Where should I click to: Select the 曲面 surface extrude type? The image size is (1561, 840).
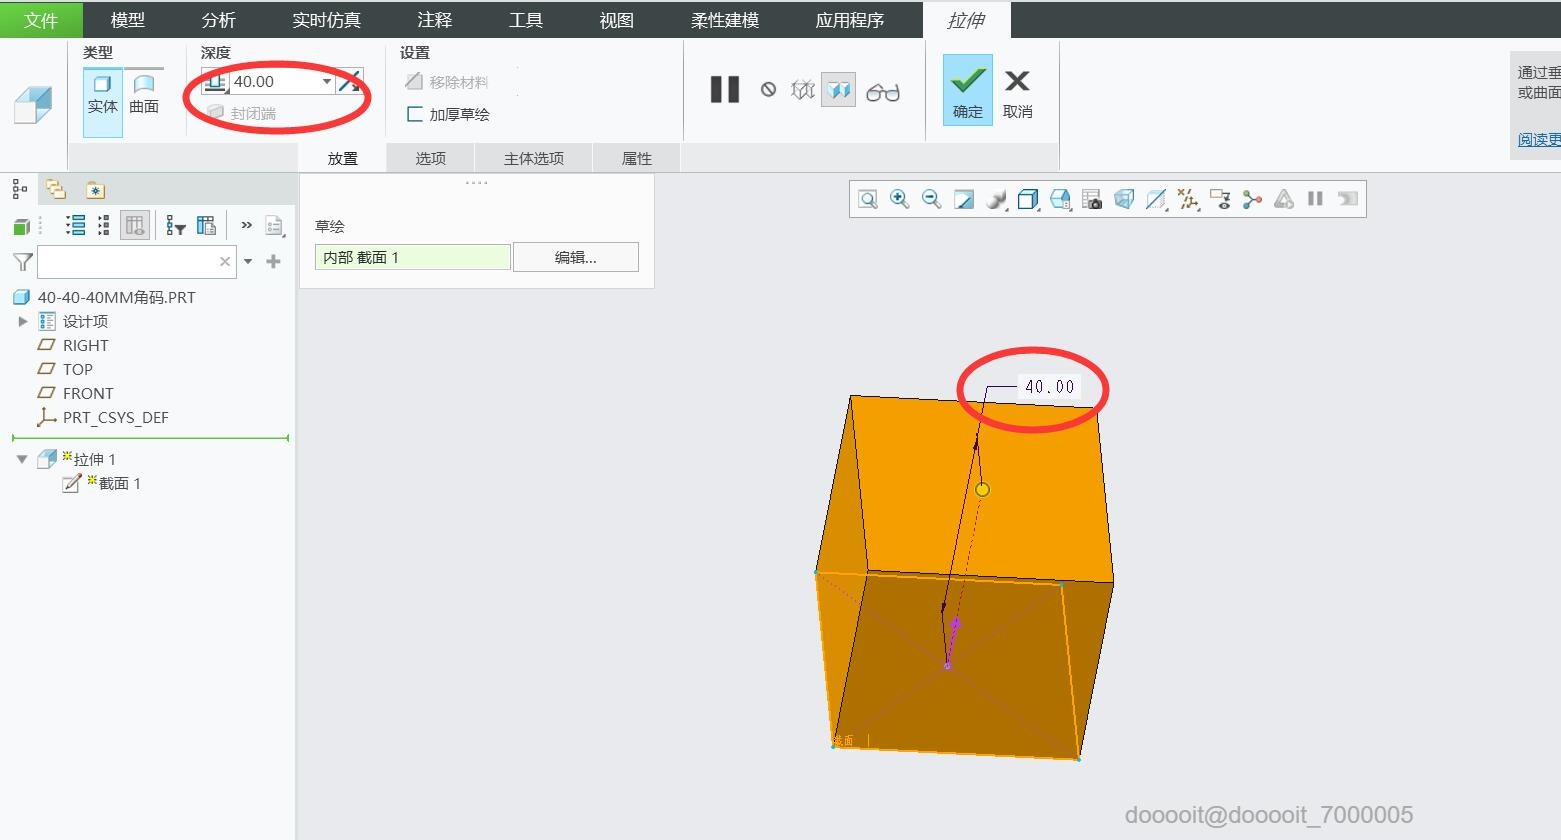click(x=144, y=95)
